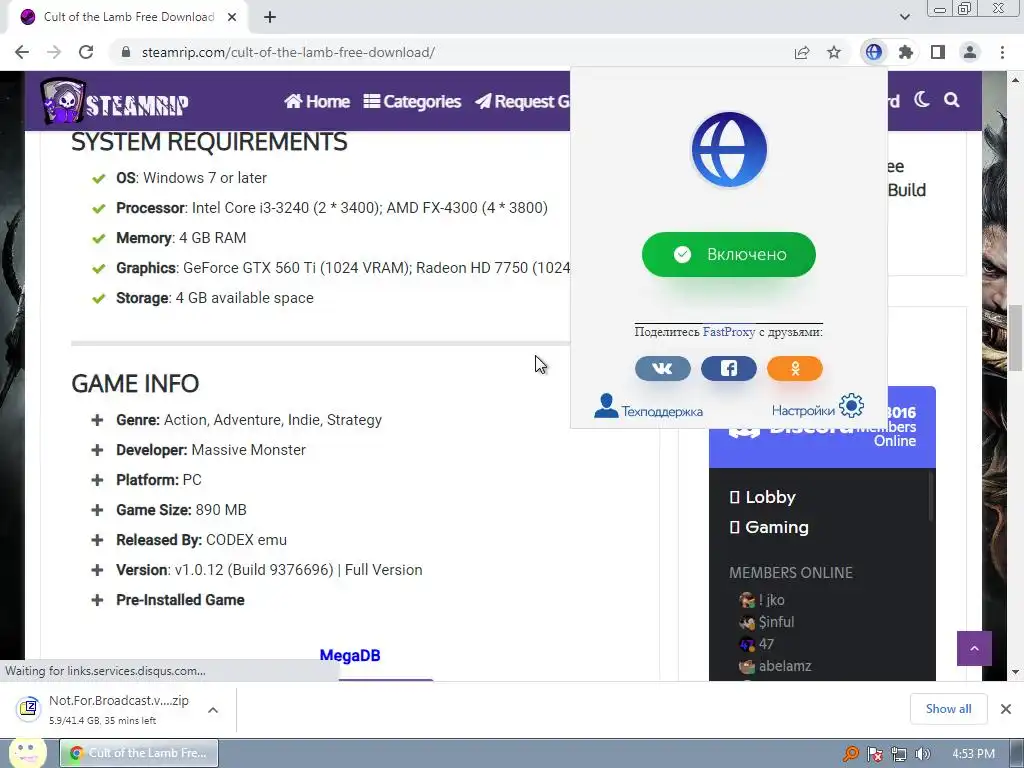Click Discord member ! jko
This screenshot has width=1024, height=768.
pos(761,600)
